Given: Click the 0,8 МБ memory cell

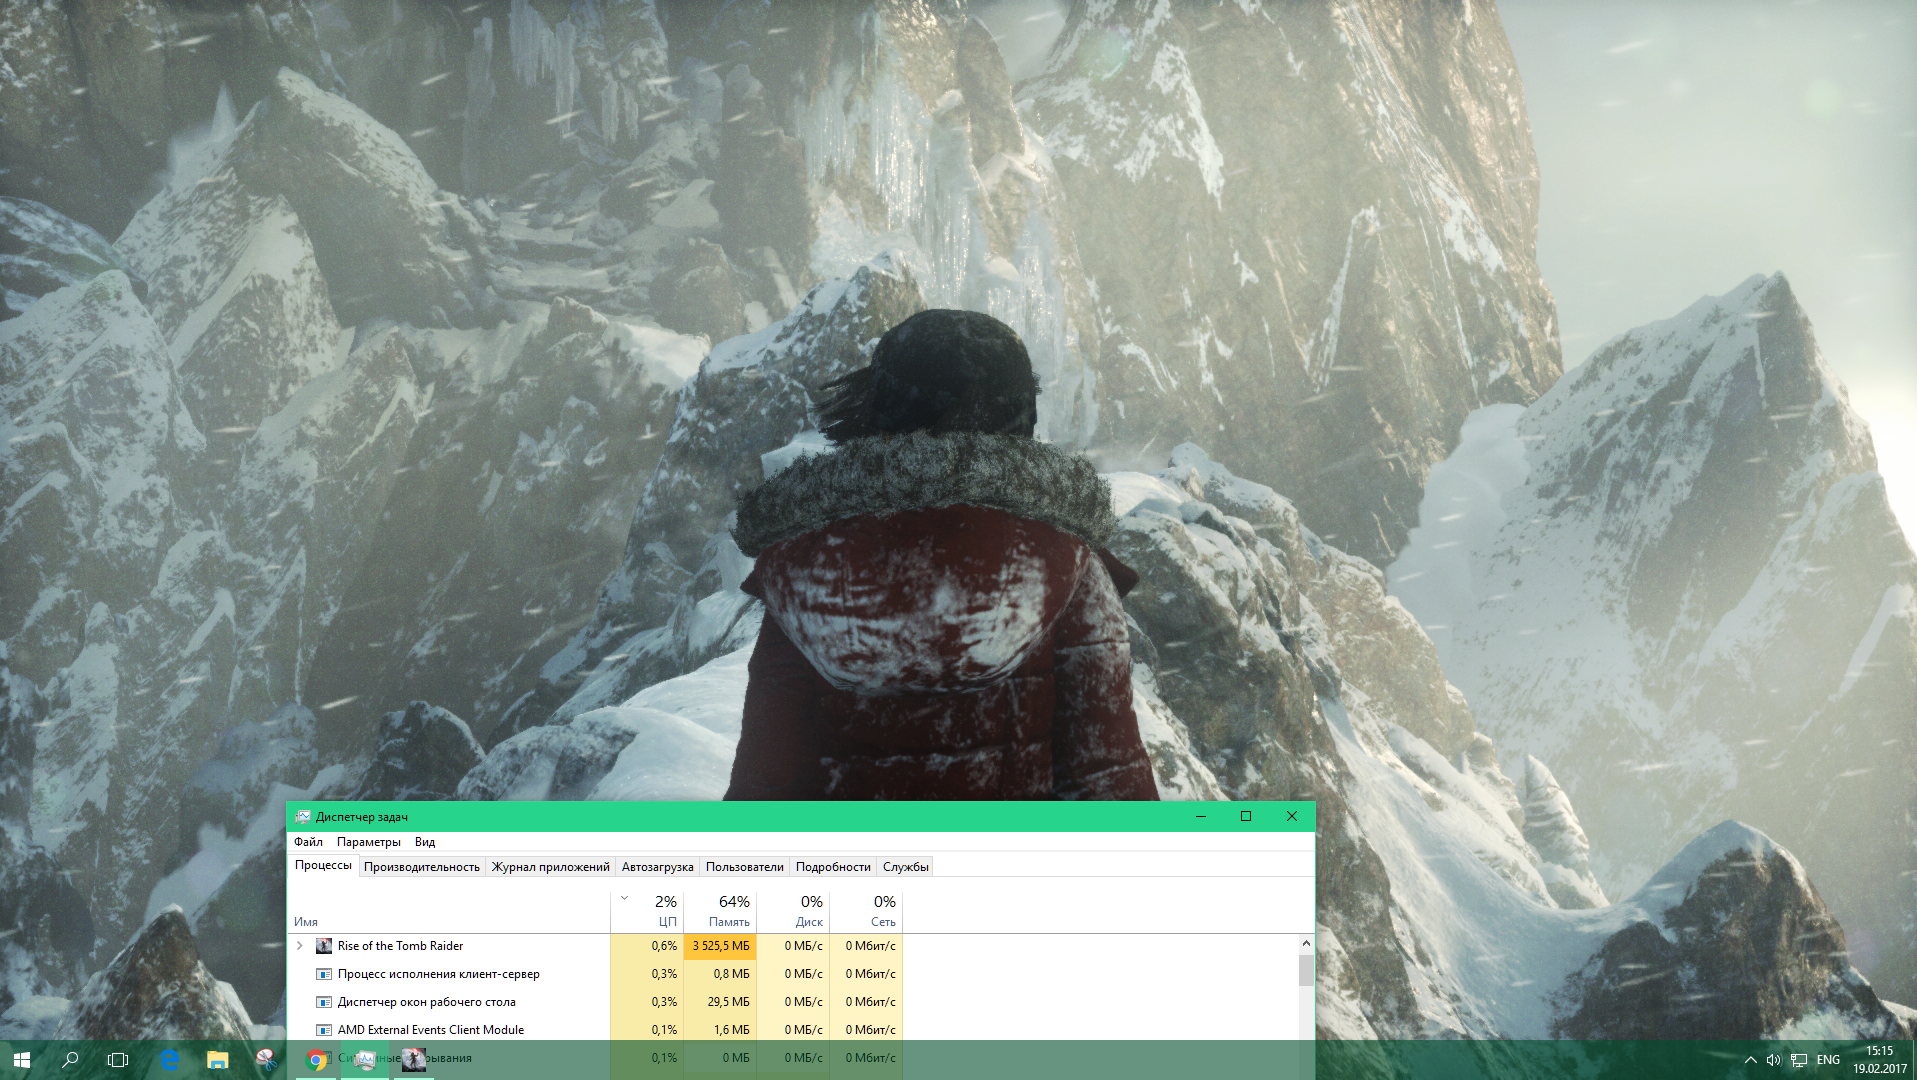Looking at the screenshot, I should [x=720, y=974].
